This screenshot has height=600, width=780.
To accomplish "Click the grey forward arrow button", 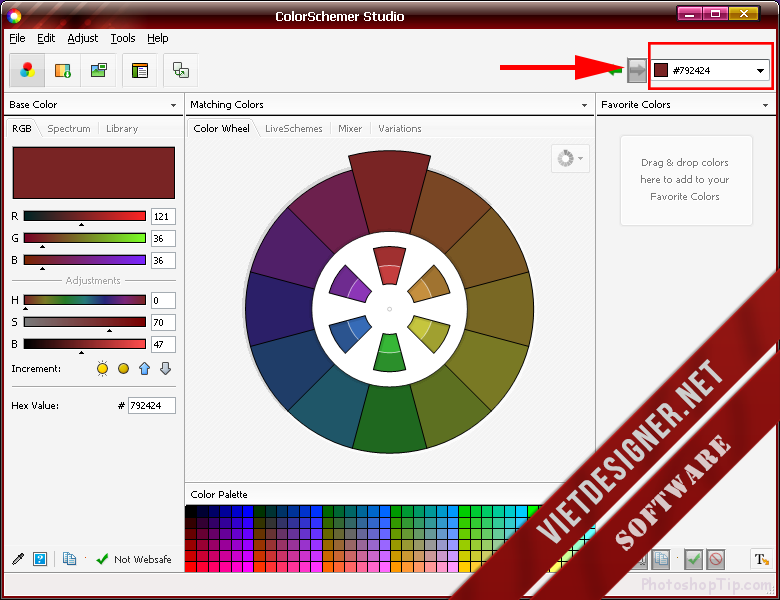I will pos(637,70).
